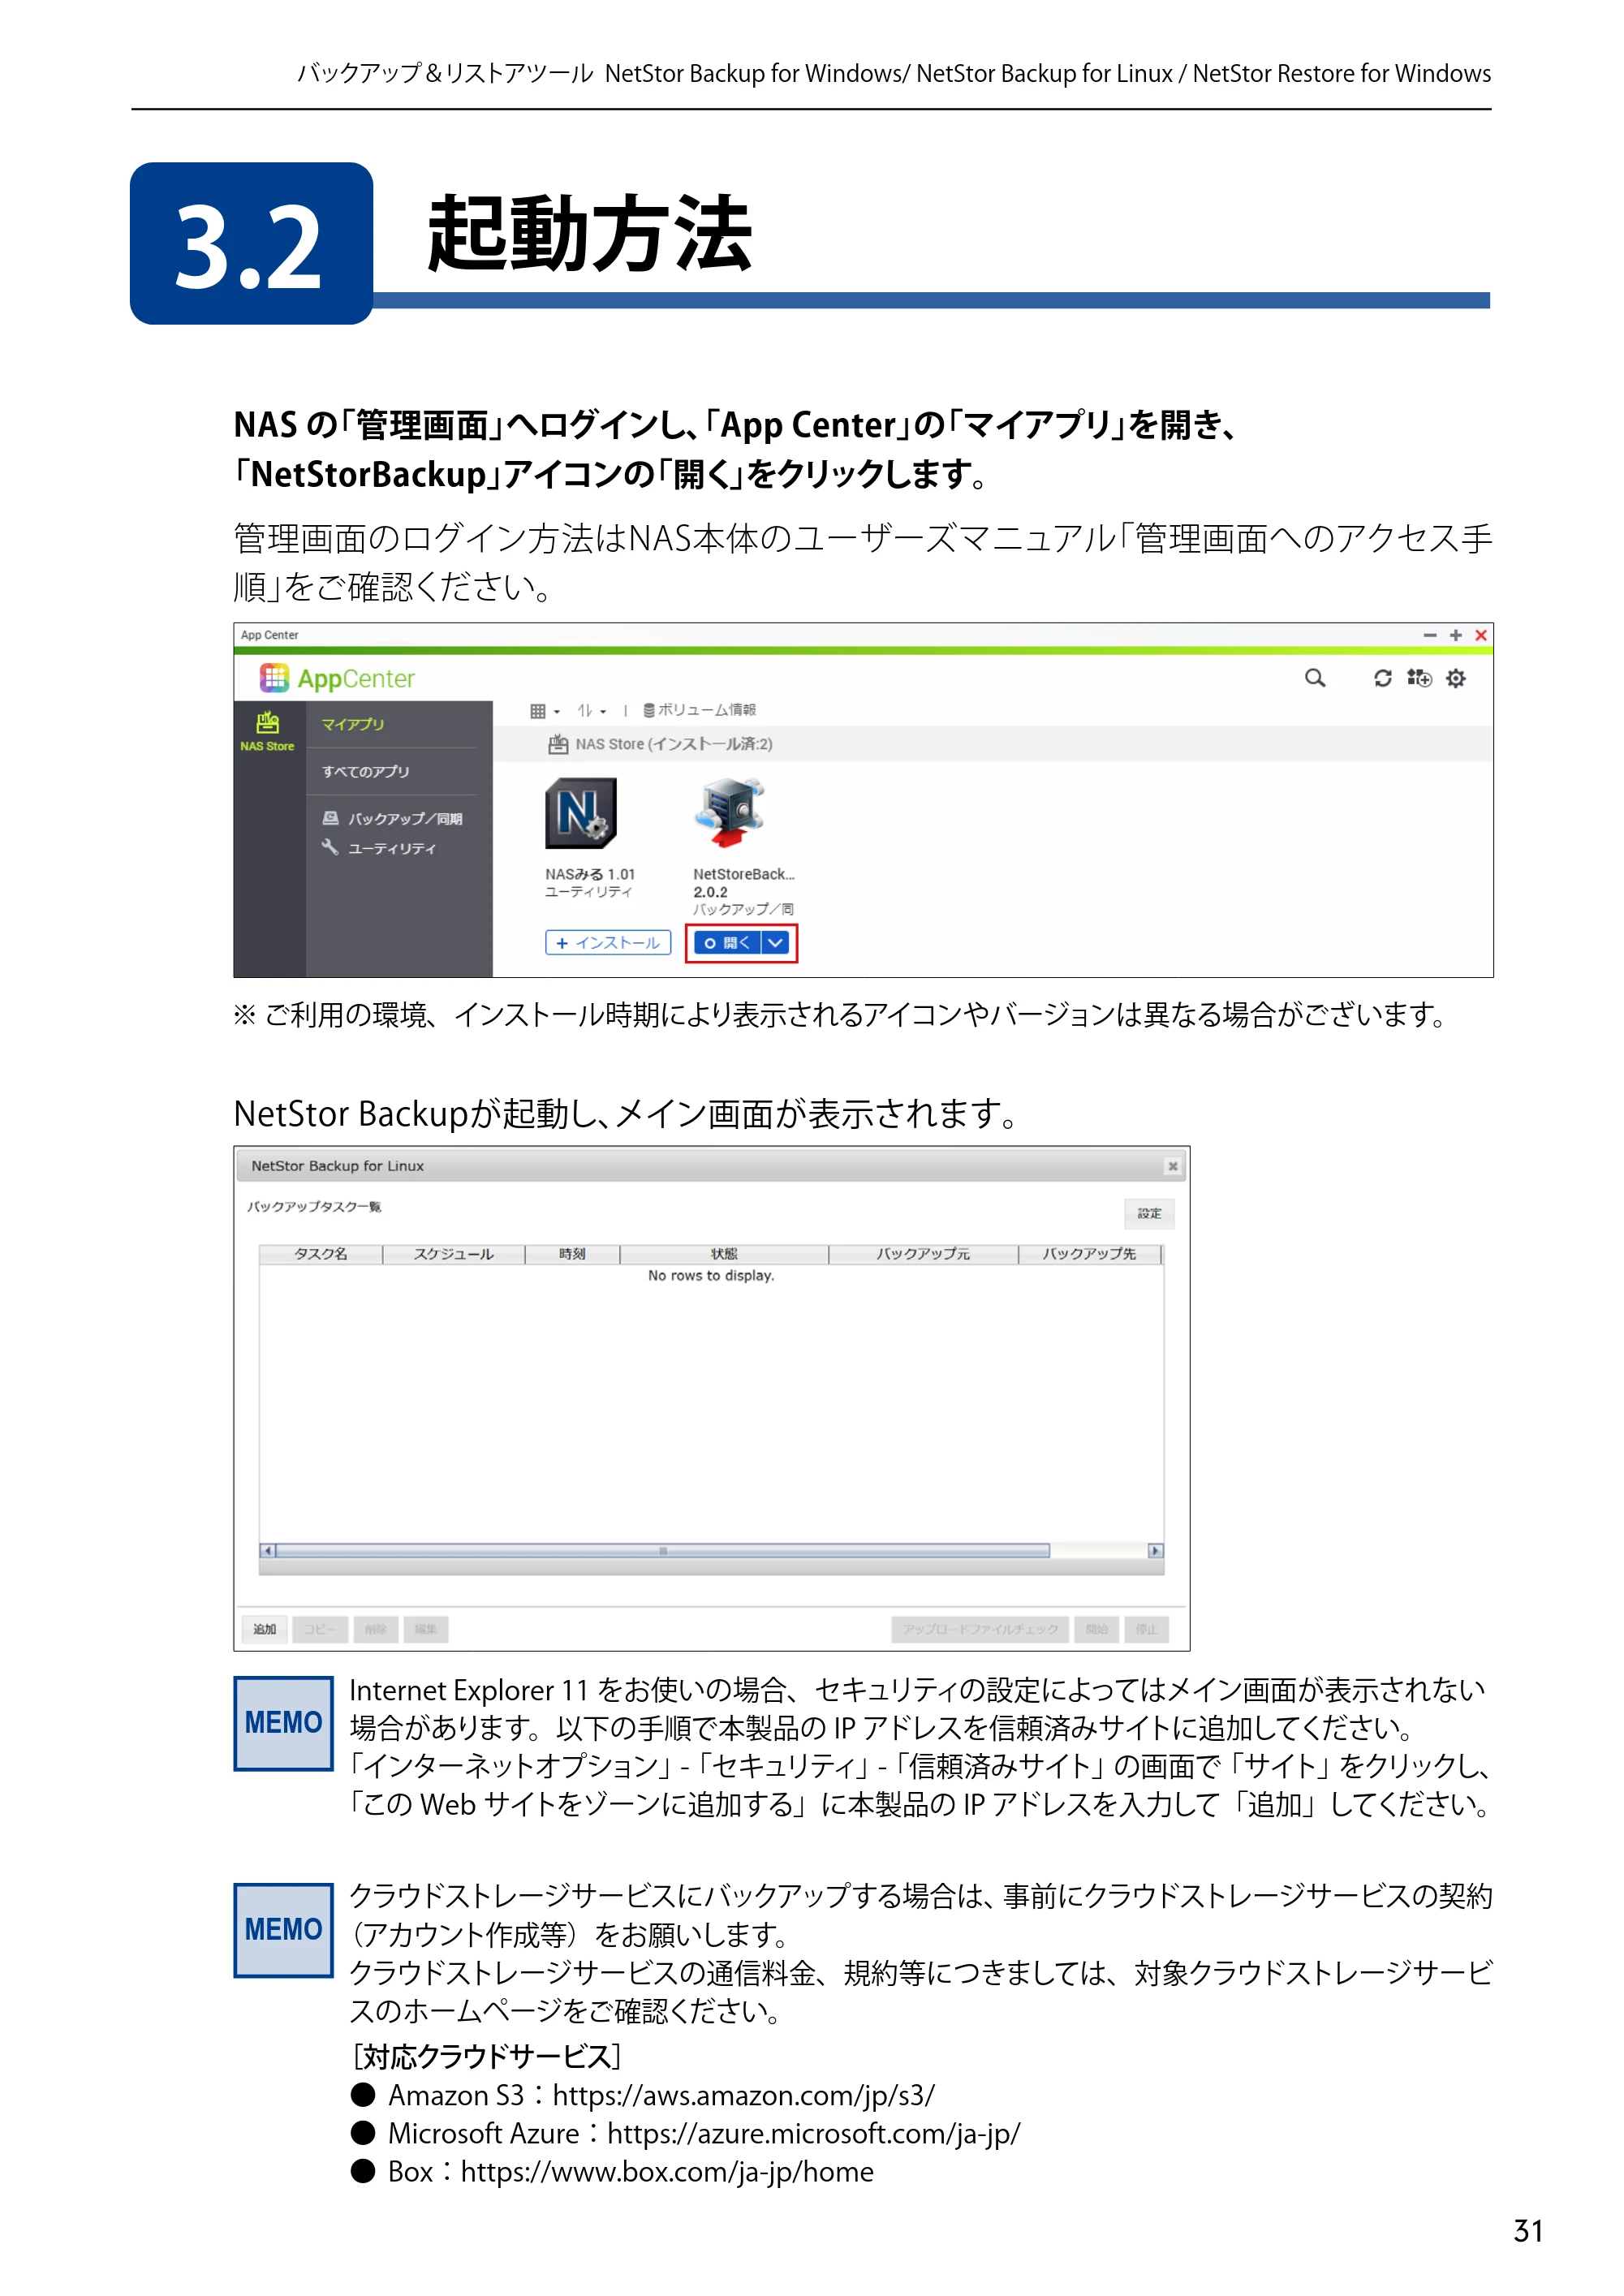Click the 状態 column header
1624x2296 pixels.
[x=724, y=1254]
